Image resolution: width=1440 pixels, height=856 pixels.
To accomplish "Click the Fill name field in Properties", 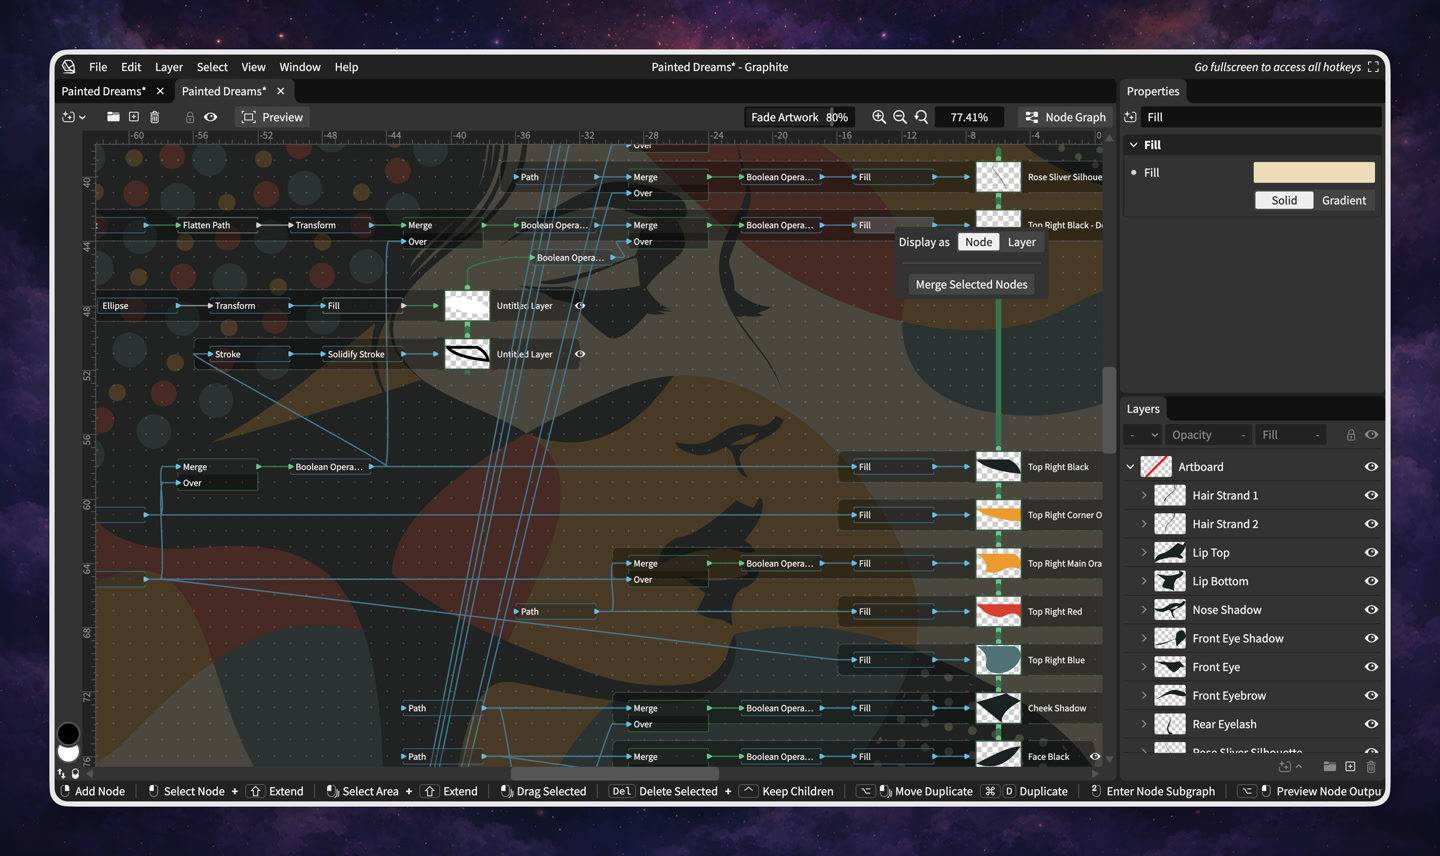I will [1262, 117].
